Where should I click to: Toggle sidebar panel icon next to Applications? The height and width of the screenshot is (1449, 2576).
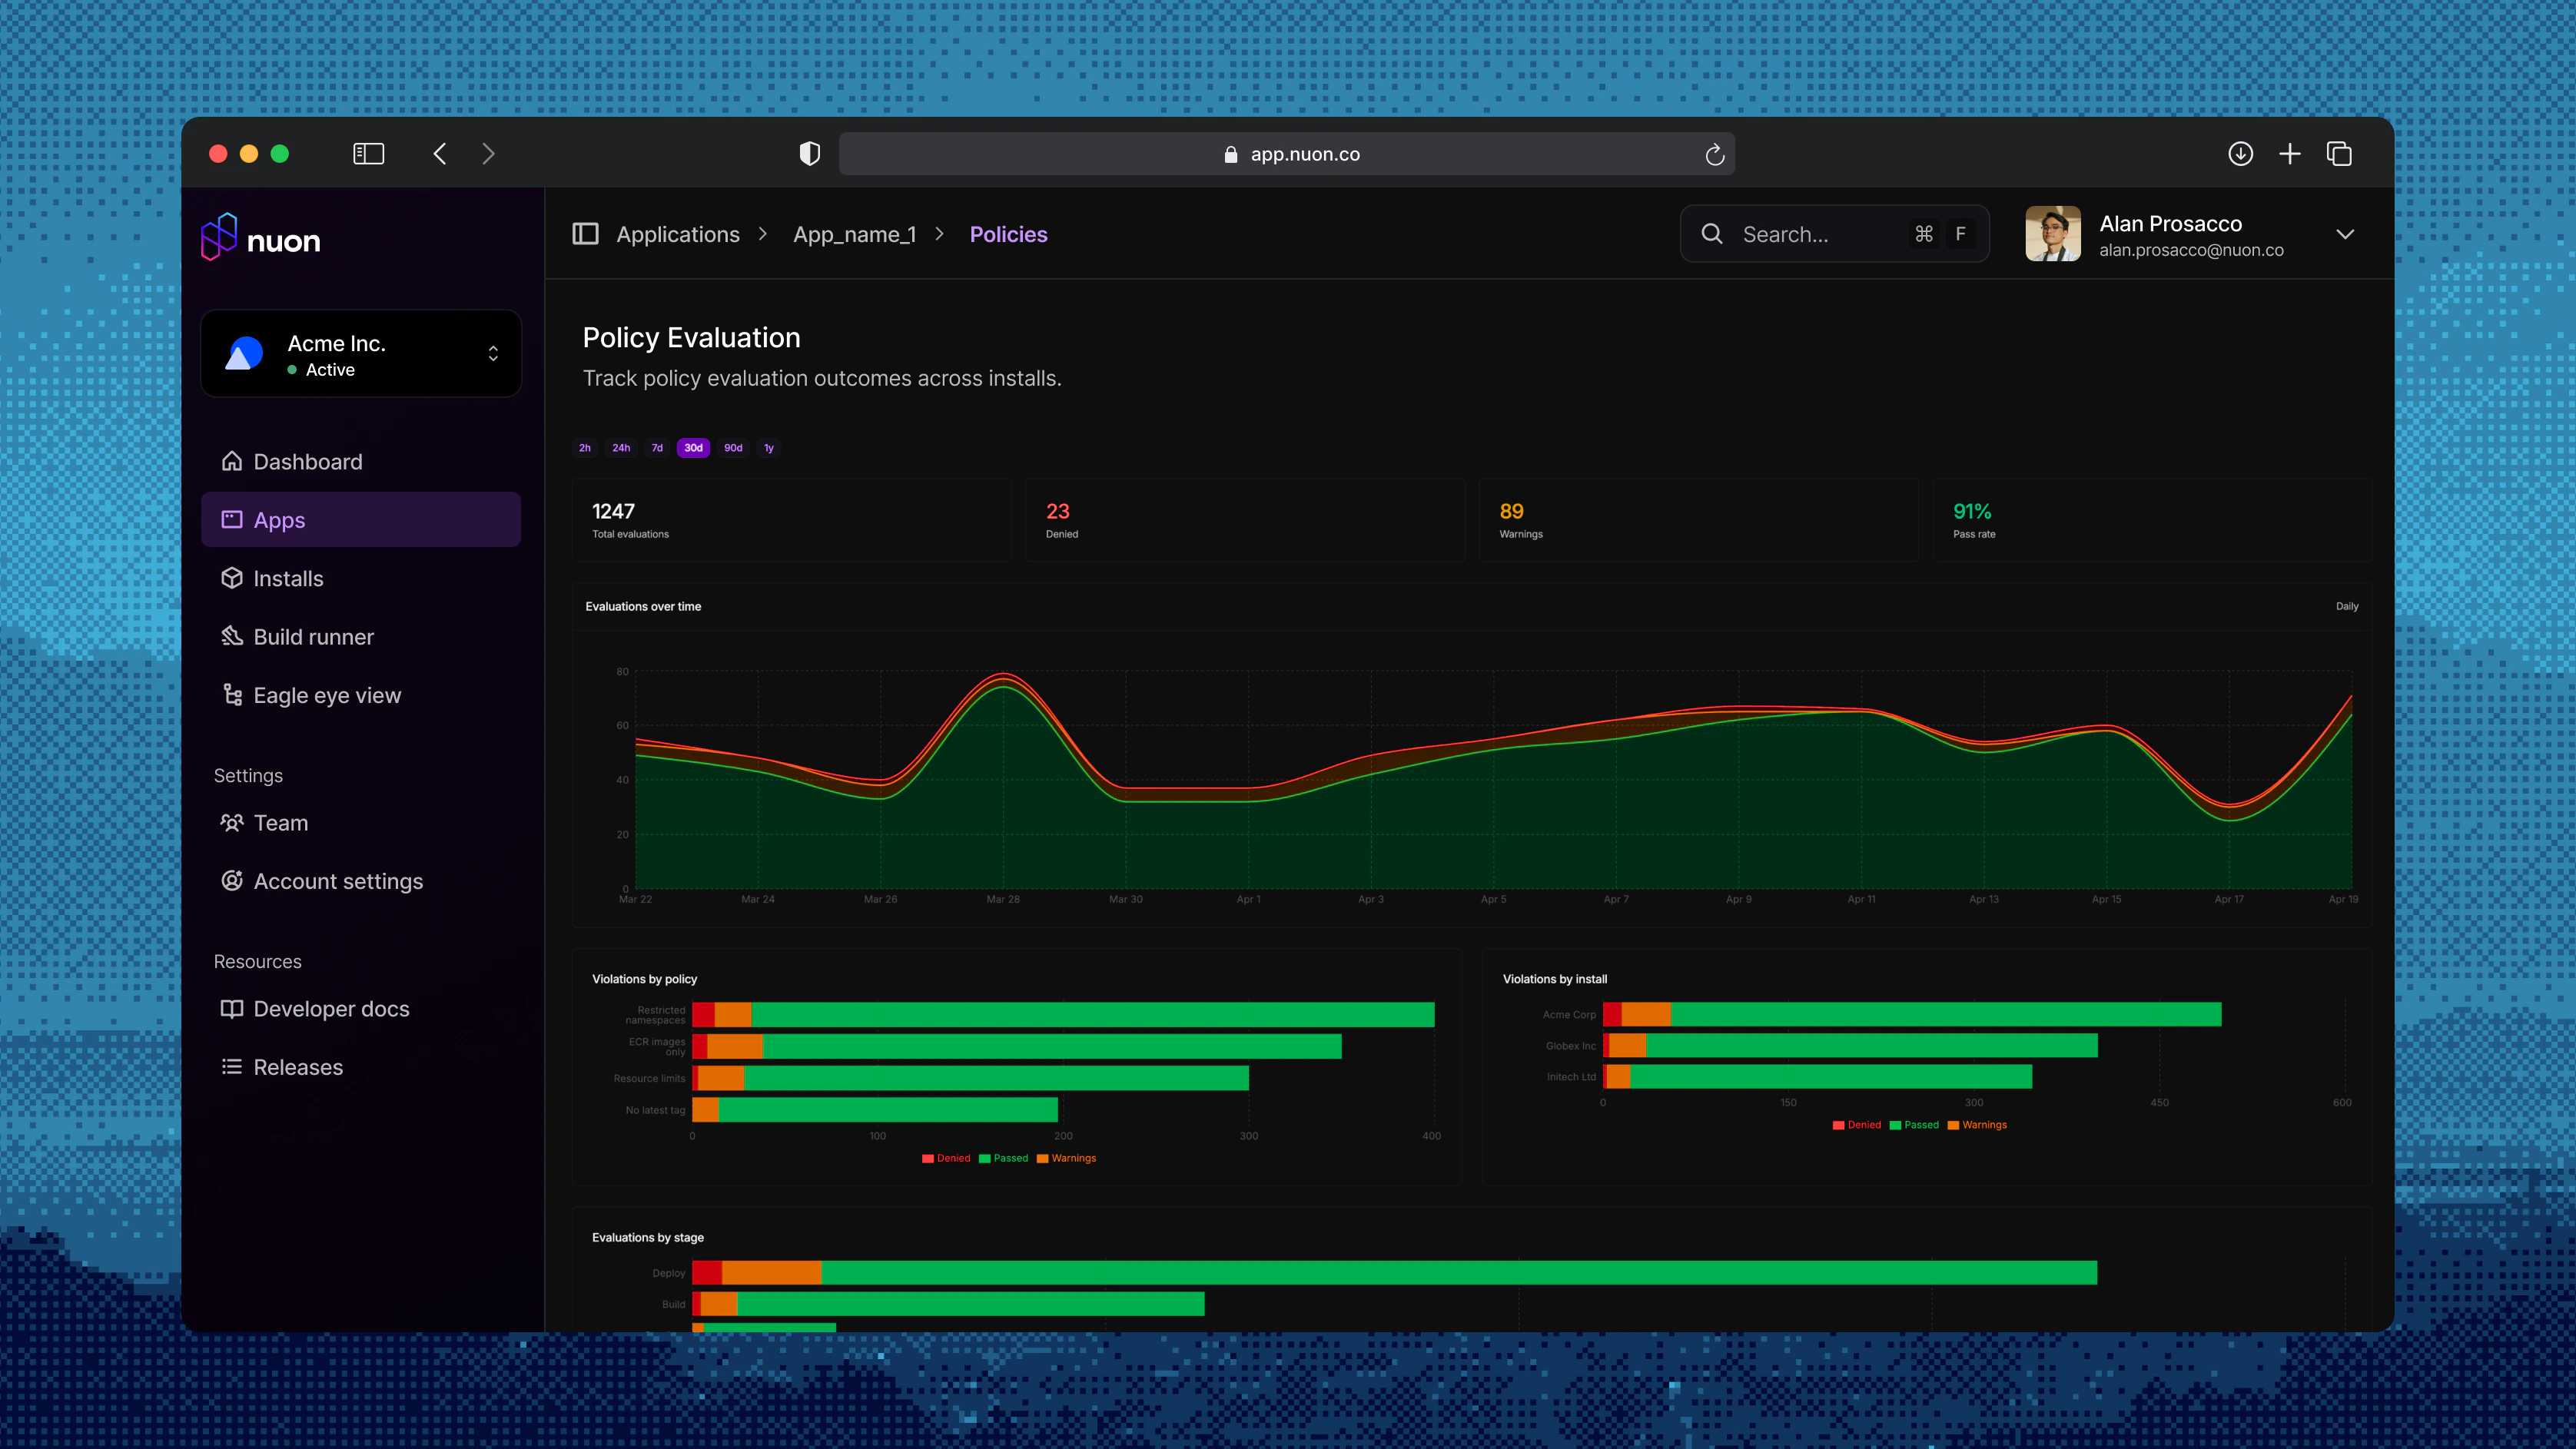[585, 234]
